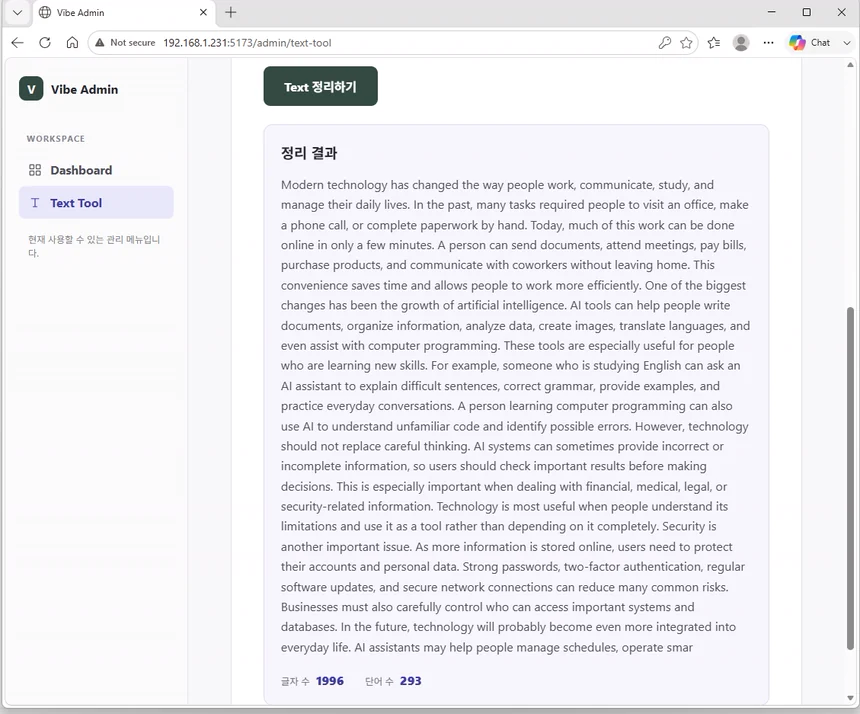
Task: Click the Not secure warning indicator
Action: (125, 43)
